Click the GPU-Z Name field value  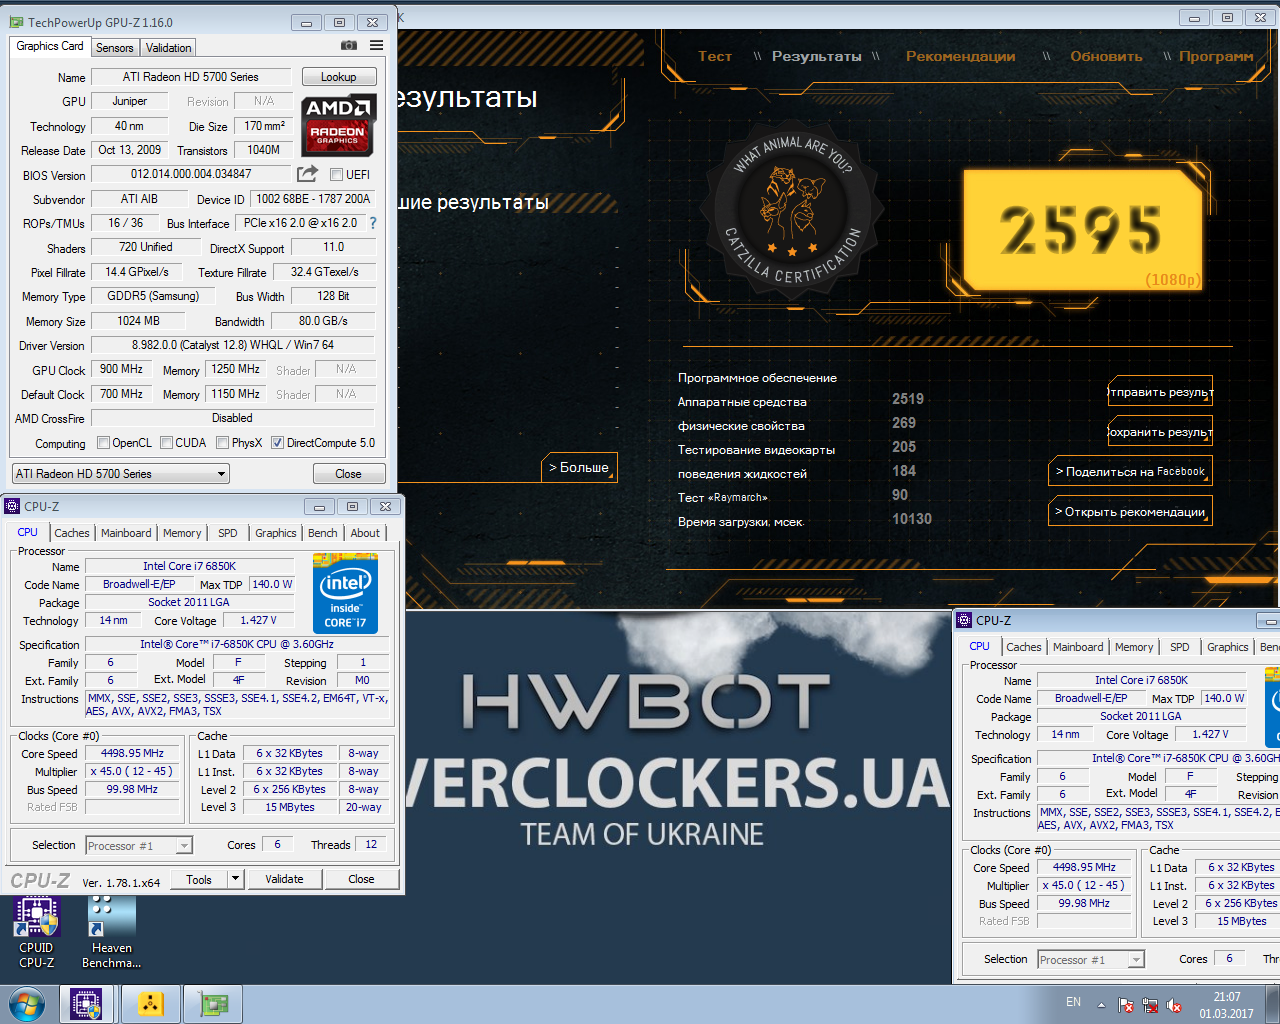(x=191, y=77)
